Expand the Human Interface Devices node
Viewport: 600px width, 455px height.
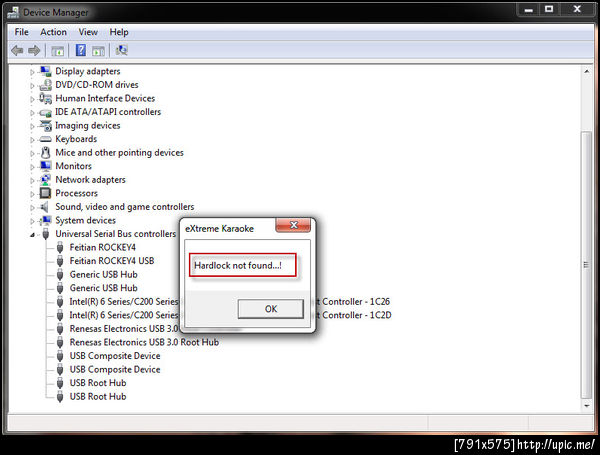[x=33, y=99]
